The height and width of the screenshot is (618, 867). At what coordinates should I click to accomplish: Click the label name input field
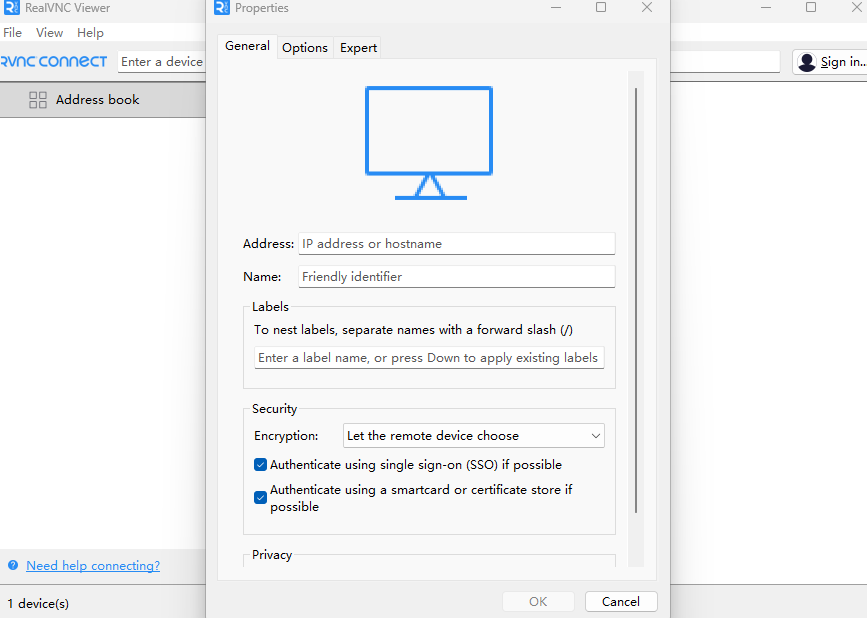point(429,358)
